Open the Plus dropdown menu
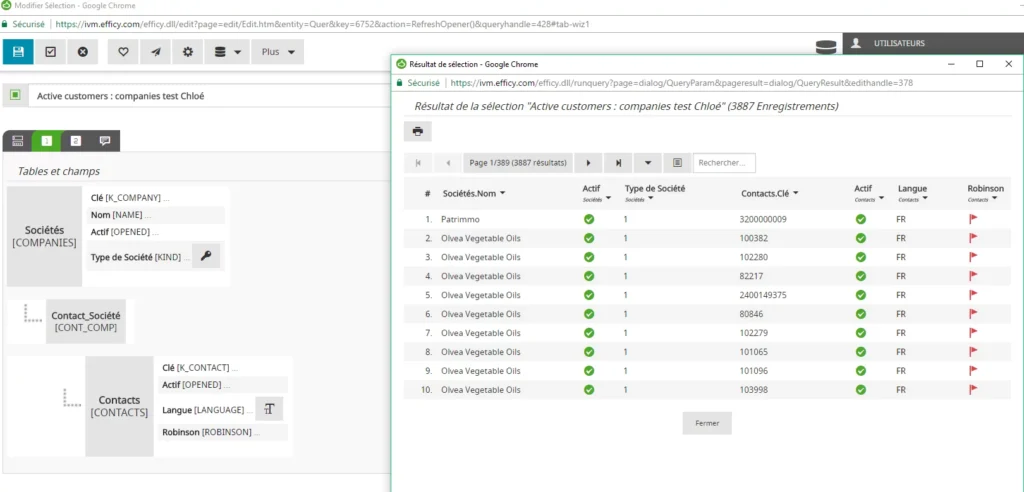Viewport: 1024px width, 492px height. [x=277, y=52]
